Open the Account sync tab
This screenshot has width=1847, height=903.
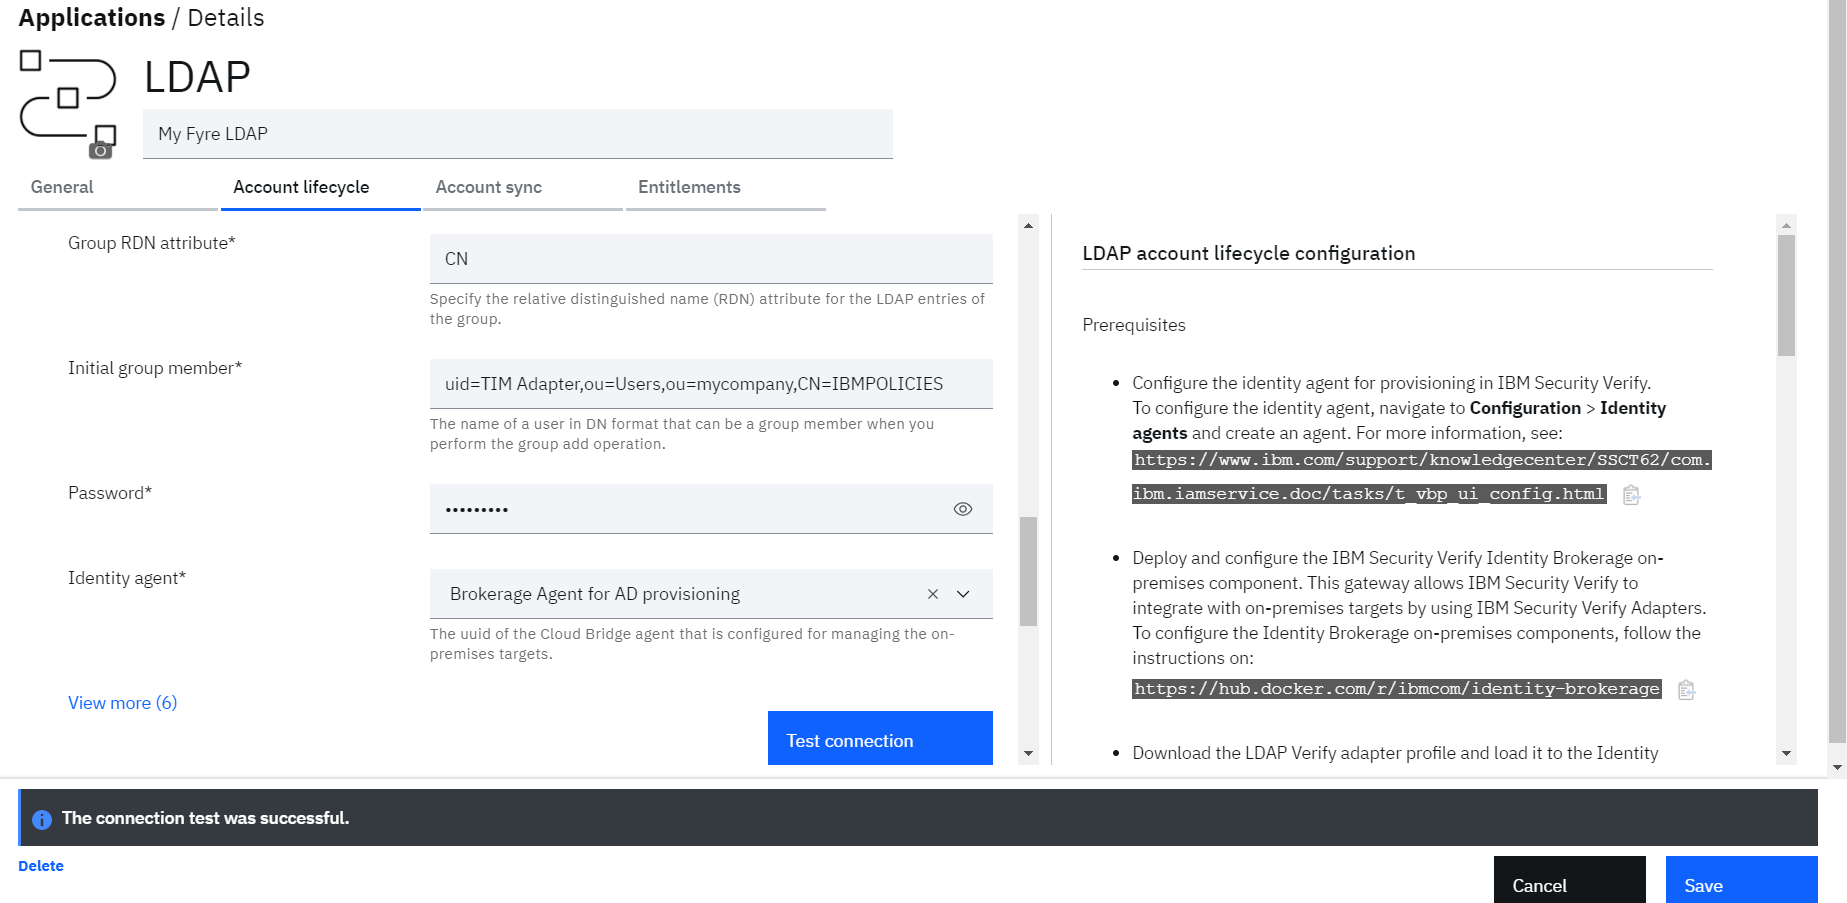tap(523, 188)
